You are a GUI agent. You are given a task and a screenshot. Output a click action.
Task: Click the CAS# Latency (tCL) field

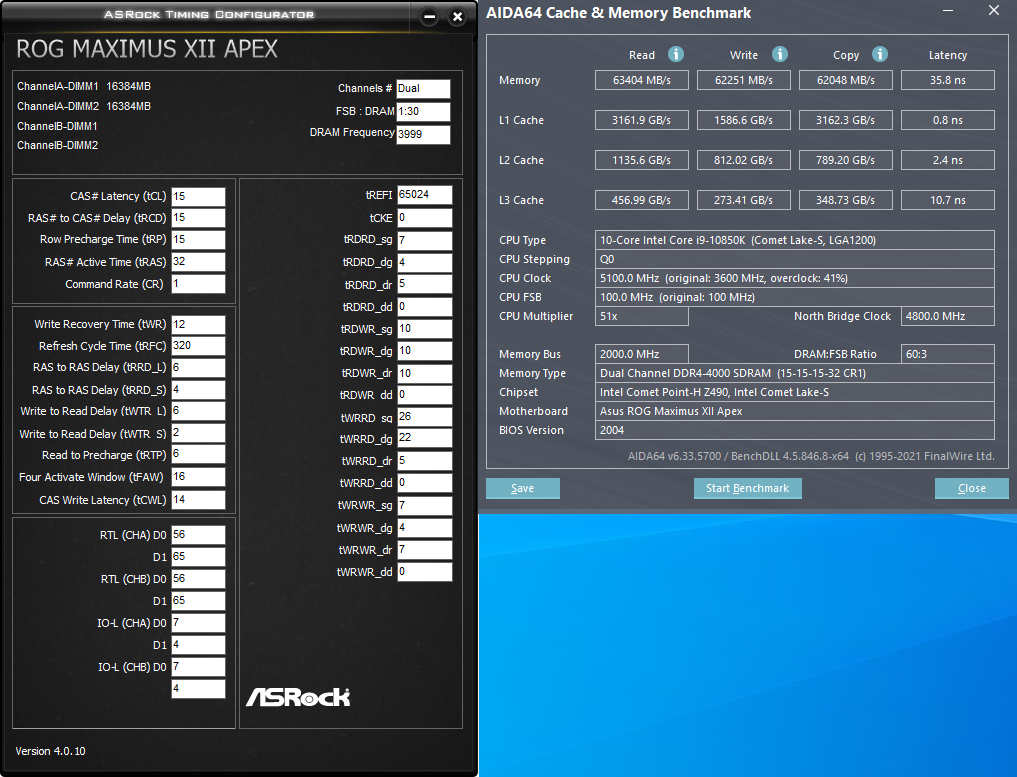198,197
